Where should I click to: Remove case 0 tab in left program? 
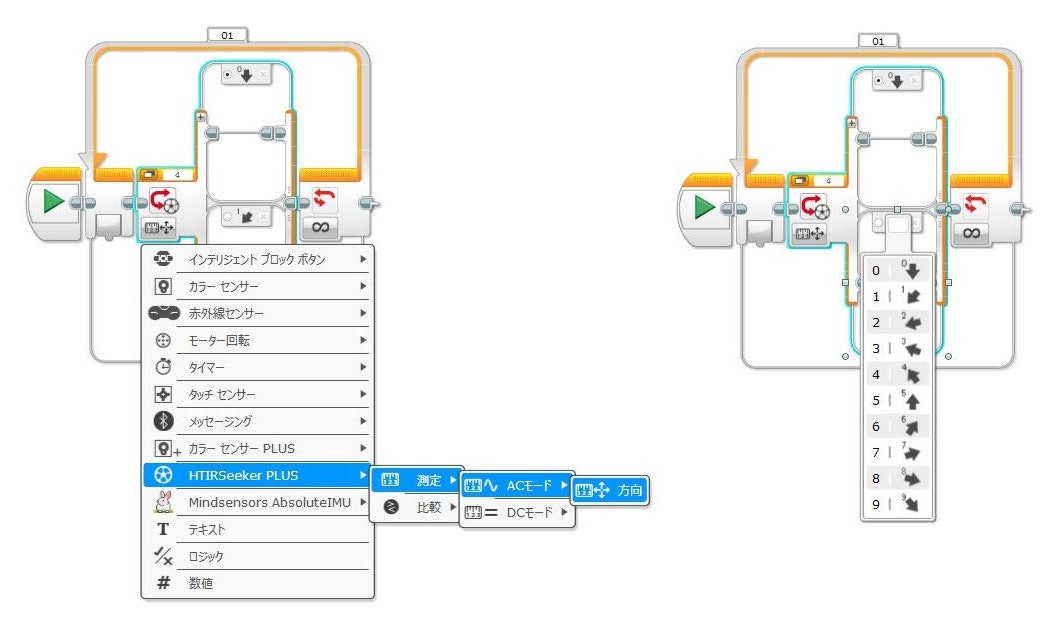tap(263, 74)
